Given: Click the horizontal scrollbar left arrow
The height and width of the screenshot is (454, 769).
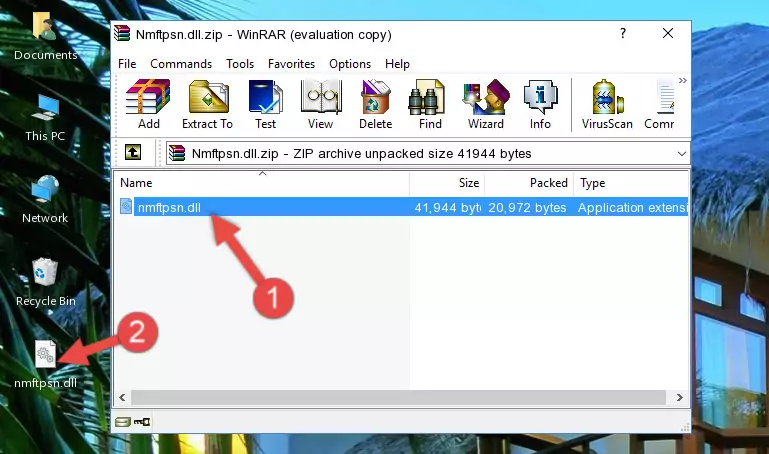Looking at the screenshot, I should 122,397.
